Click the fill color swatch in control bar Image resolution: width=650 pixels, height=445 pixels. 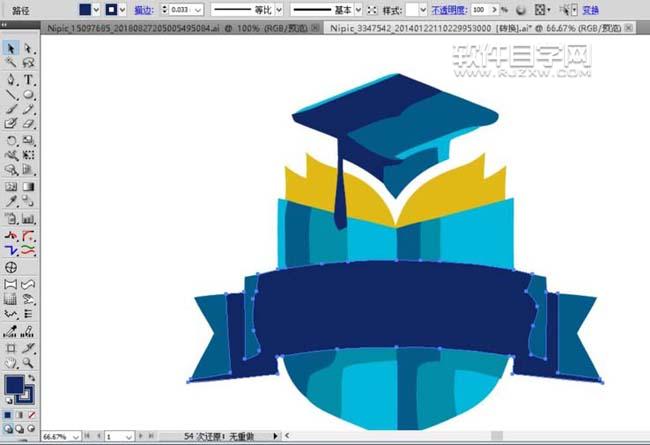pyautogui.click(x=85, y=10)
